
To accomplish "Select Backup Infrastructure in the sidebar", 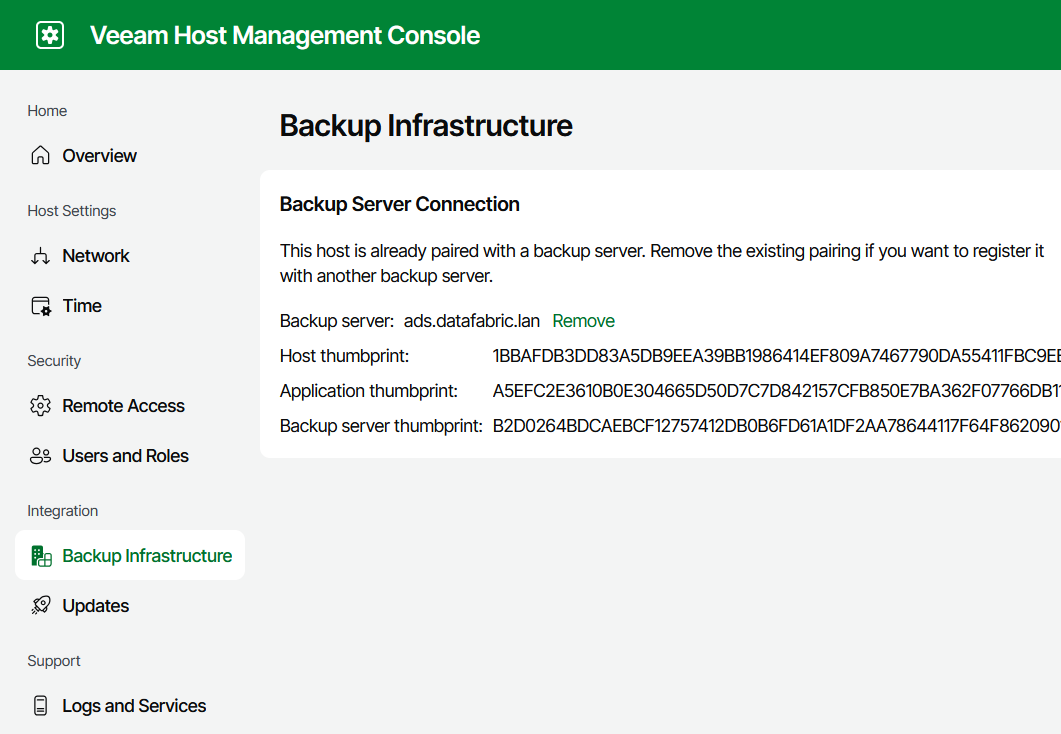I will (x=130, y=555).
